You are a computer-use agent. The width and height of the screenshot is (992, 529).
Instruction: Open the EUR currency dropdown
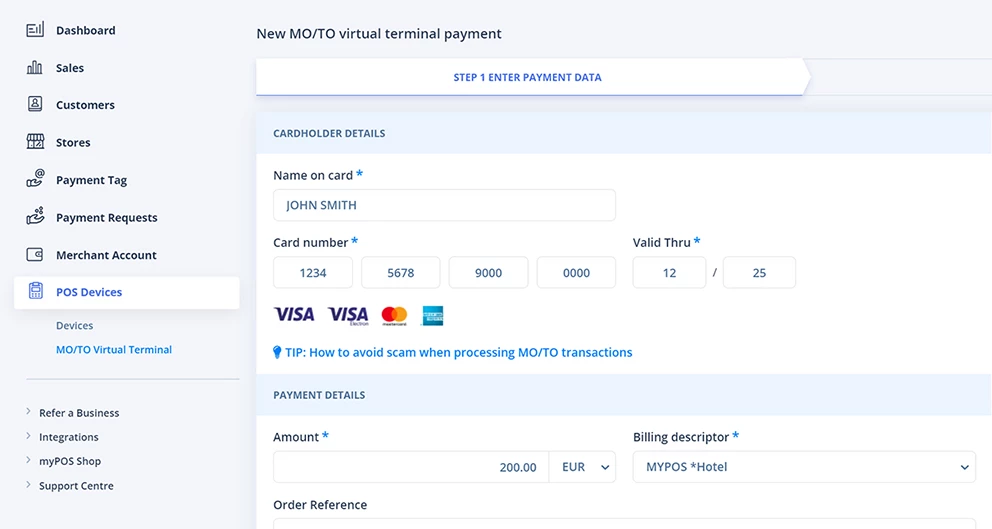point(586,467)
